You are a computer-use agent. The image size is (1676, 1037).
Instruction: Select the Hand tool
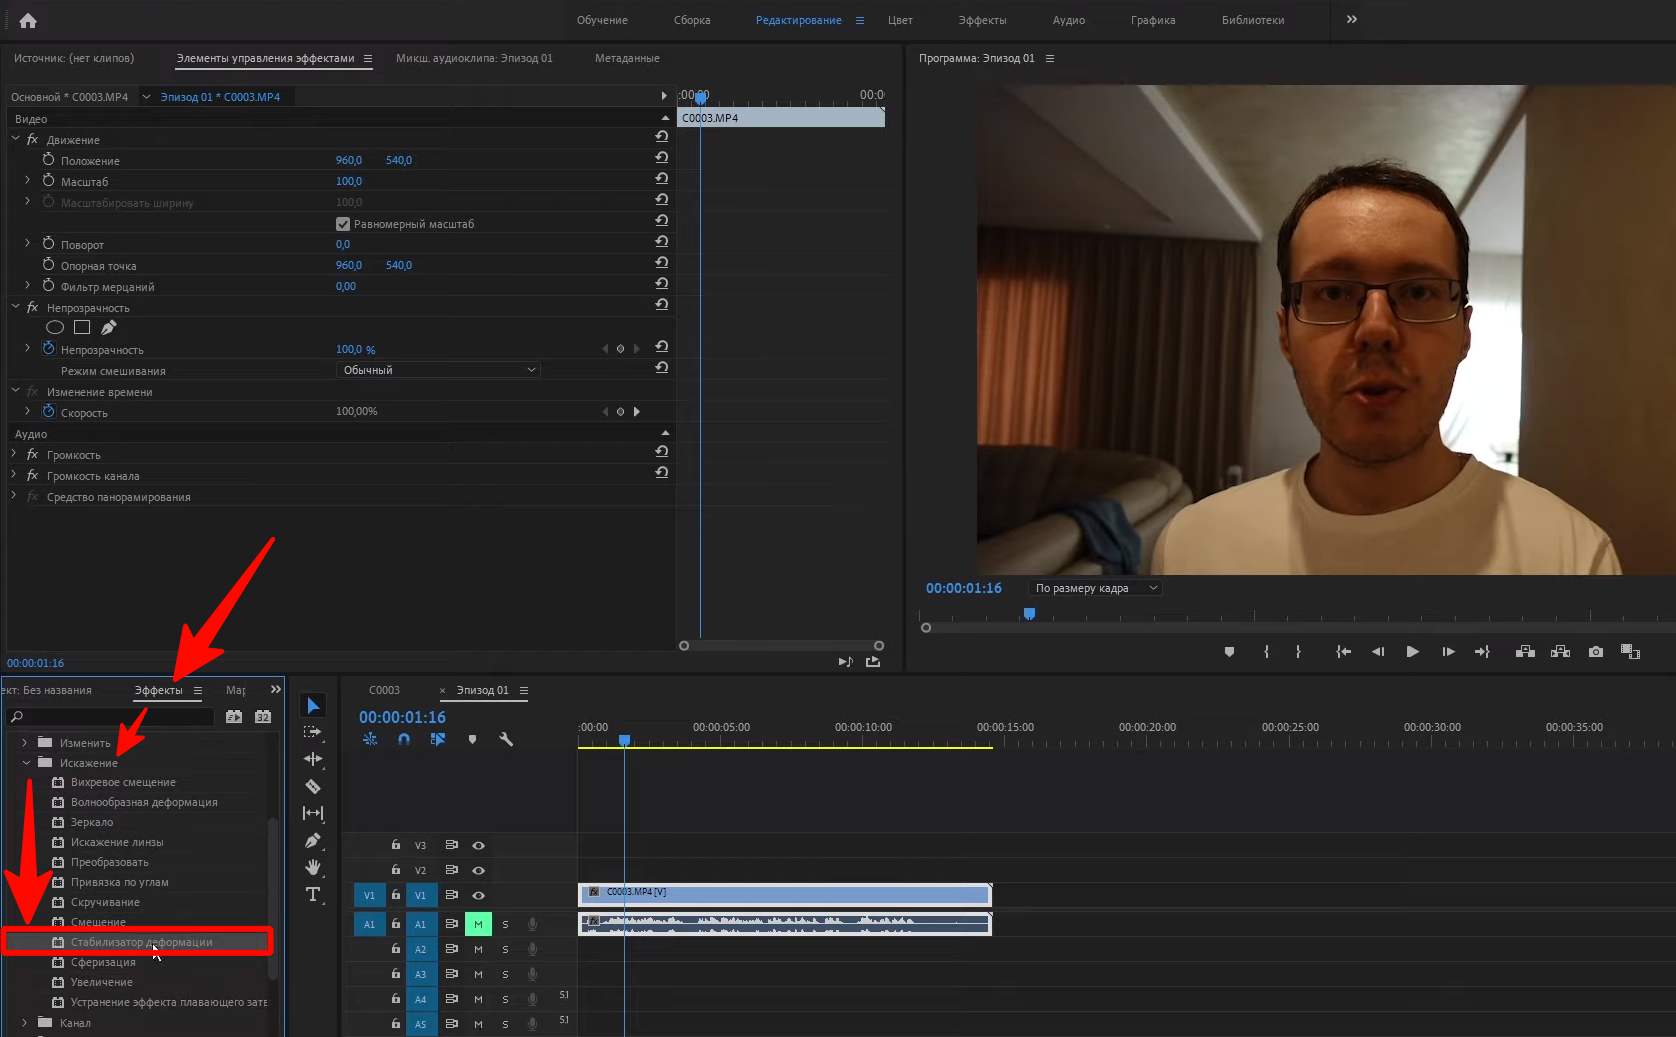pos(313,867)
